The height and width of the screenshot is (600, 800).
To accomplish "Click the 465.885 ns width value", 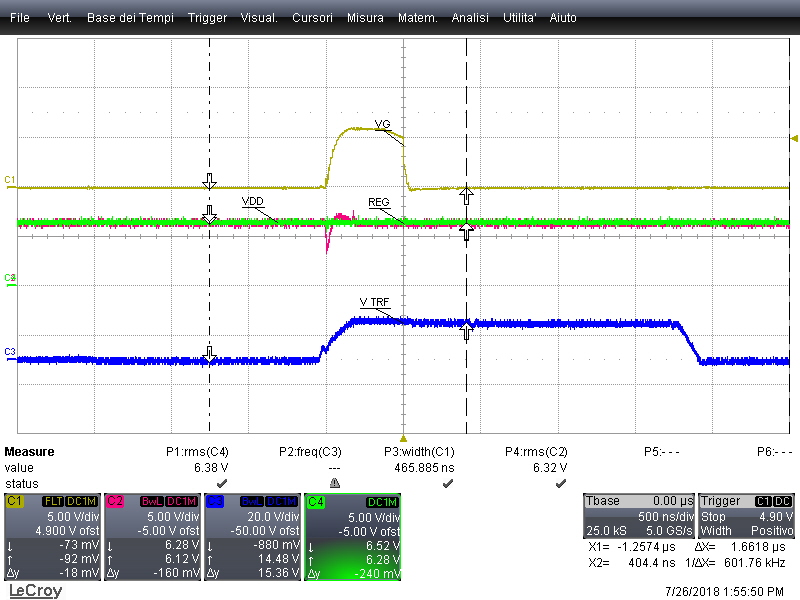I will click(x=424, y=467).
